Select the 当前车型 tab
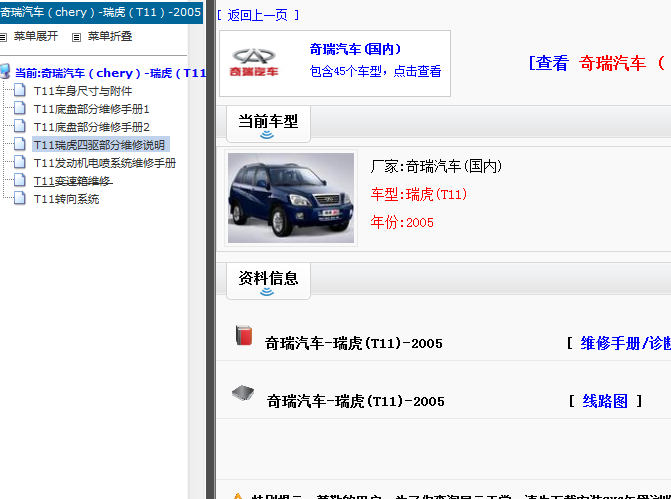Image resolution: width=671 pixels, height=499 pixels. pyautogui.click(x=268, y=124)
